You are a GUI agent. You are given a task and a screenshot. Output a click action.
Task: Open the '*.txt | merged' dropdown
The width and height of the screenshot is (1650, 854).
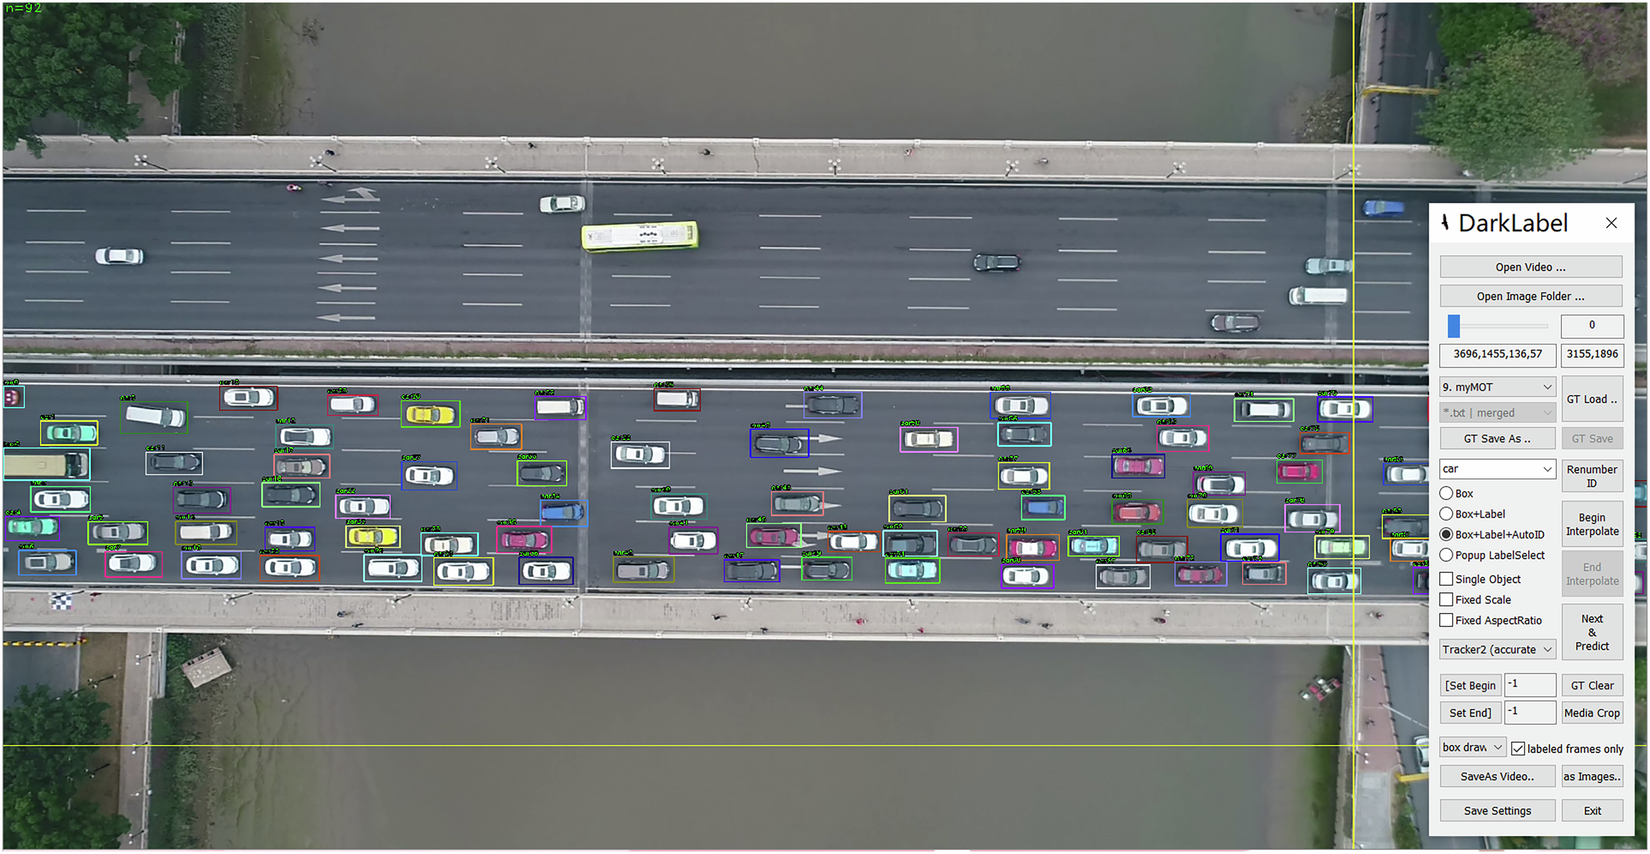tap(1498, 412)
